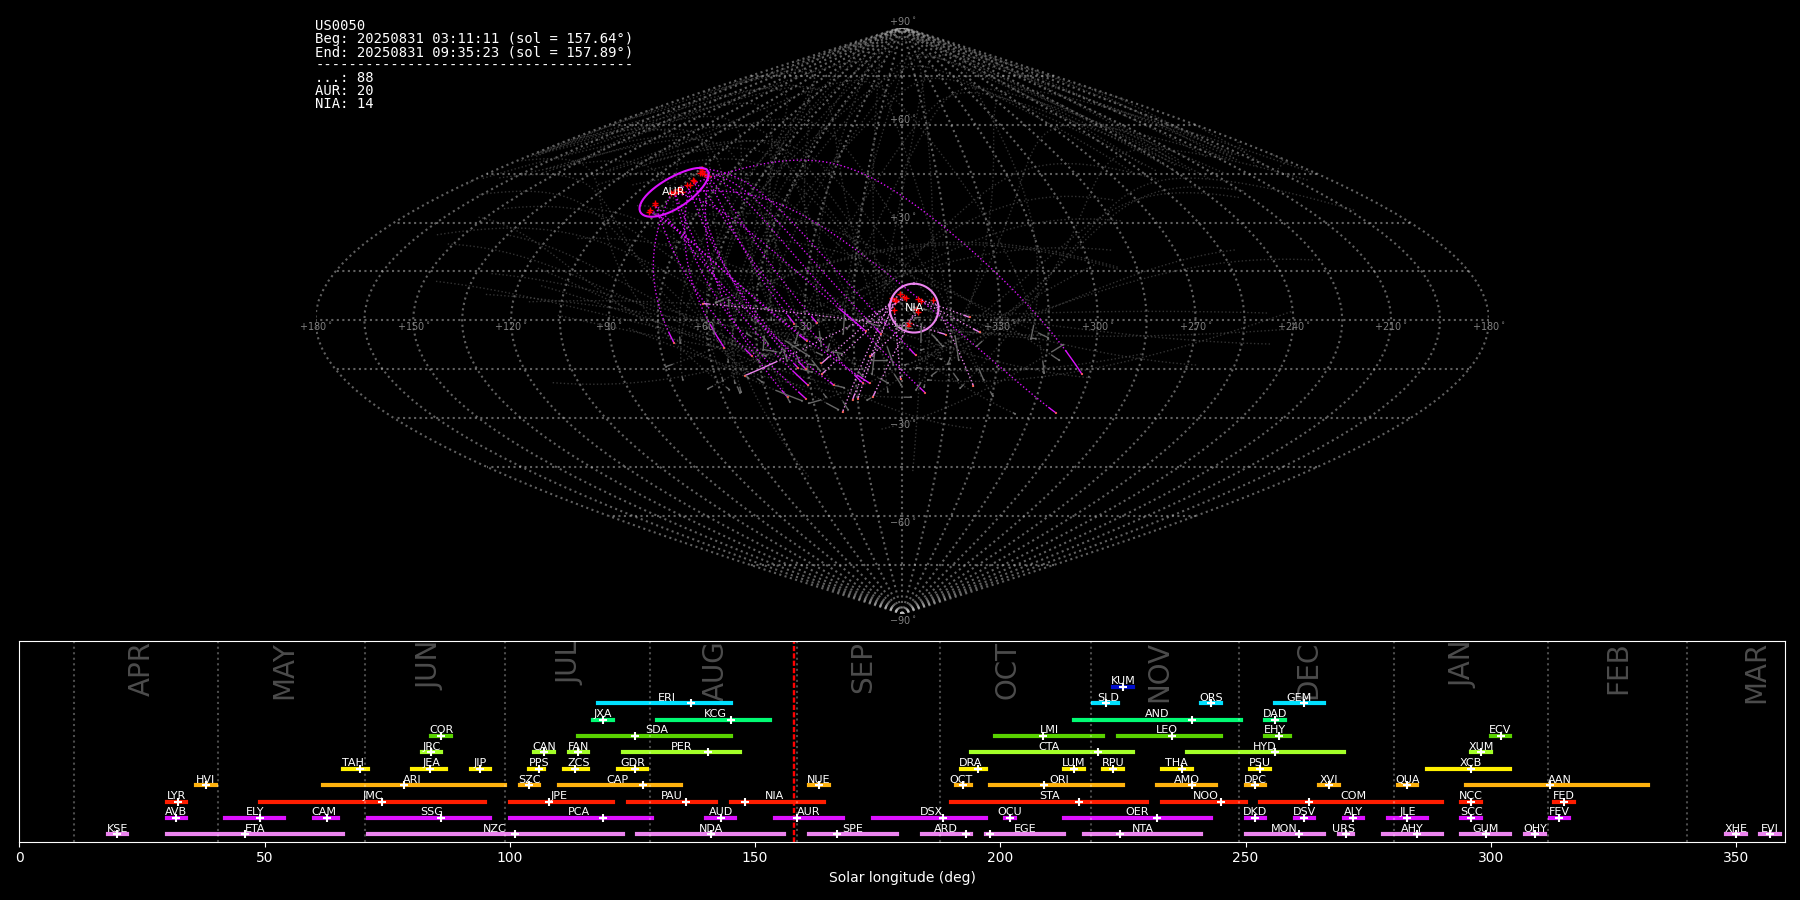Select the ORS shower label
This screenshot has width=1800, height=900.
point(1211,698)
